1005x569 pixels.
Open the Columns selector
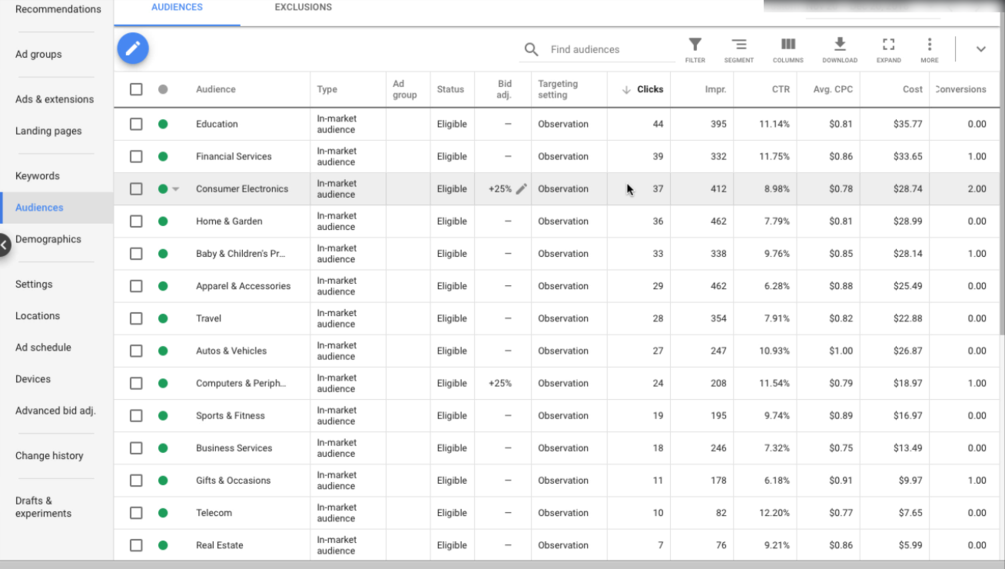(788, 50)
